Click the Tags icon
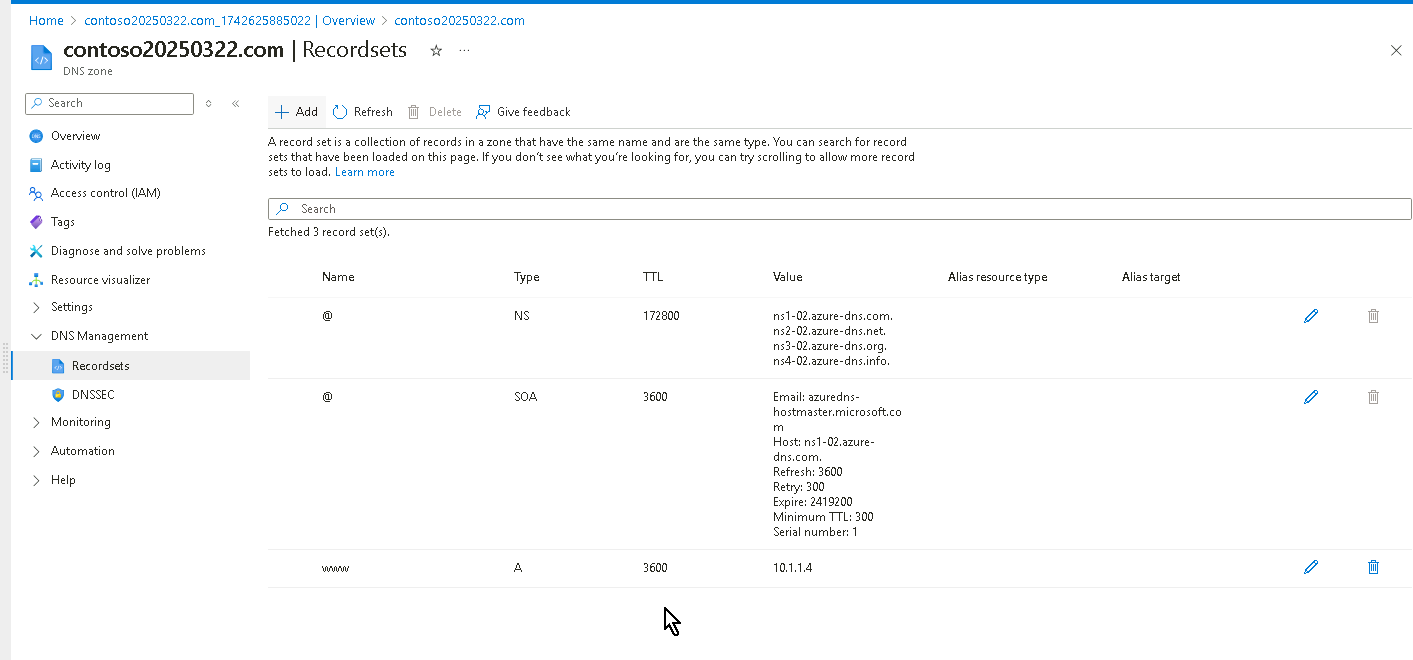The image size is (1413, 660). click(36, 222)
